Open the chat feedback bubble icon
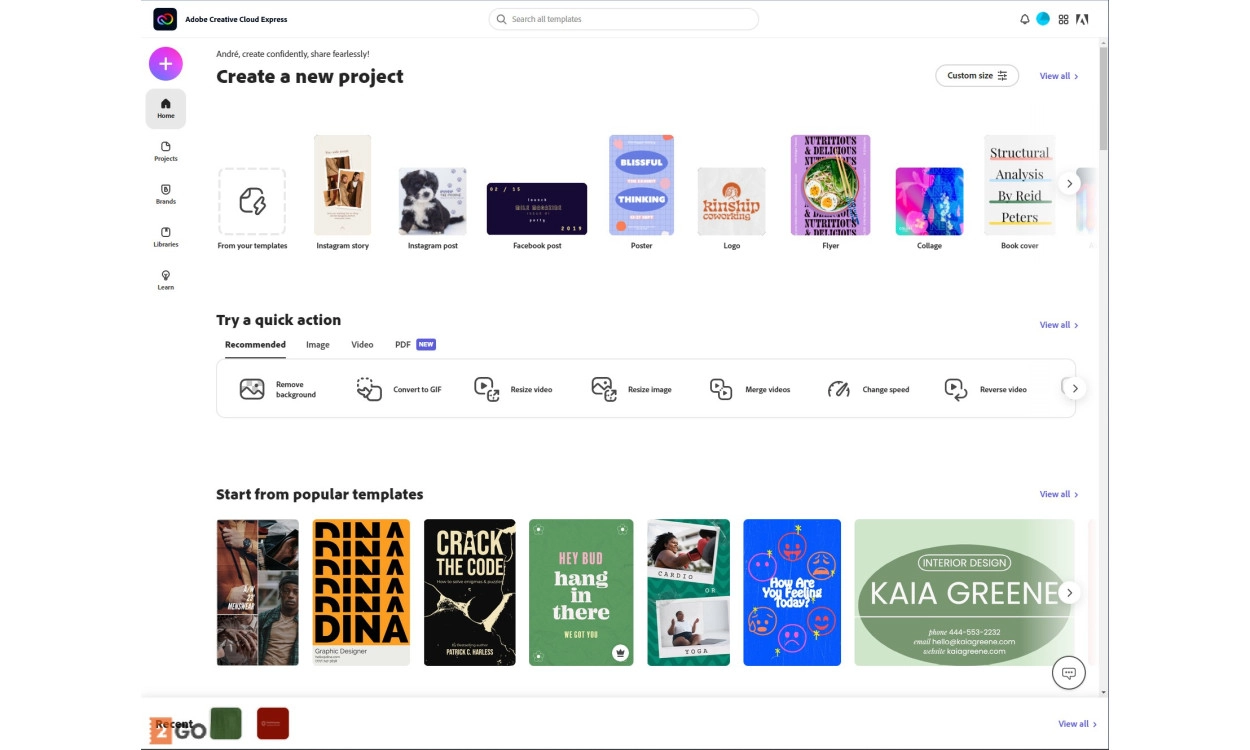Screen dimensions: 1250x750 tap(1068, 673)
